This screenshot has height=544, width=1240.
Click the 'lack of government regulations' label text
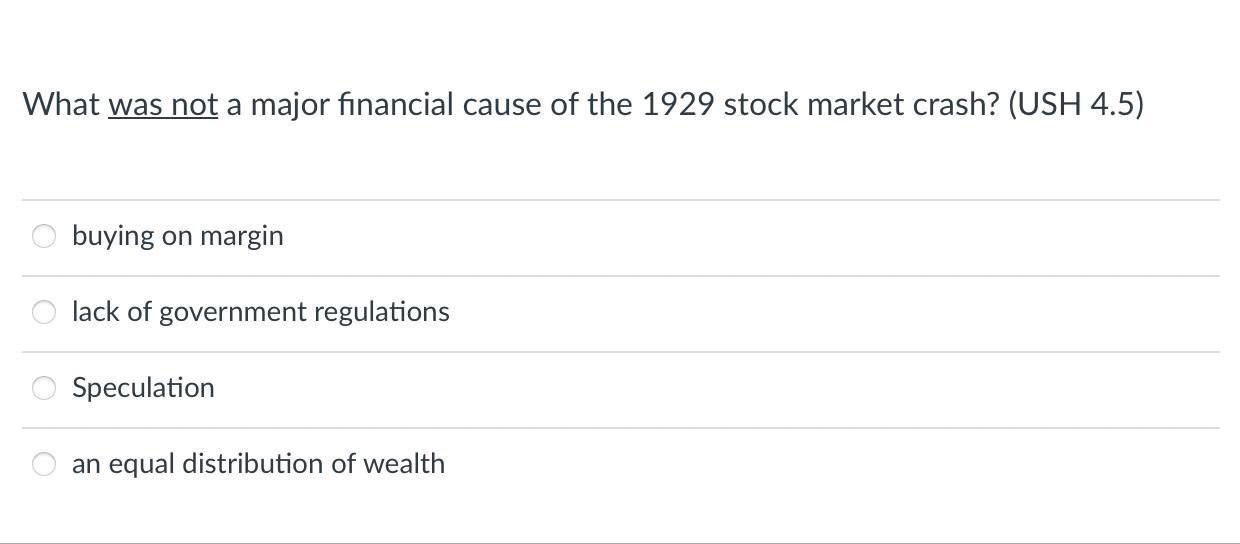[x=260, y=312]
